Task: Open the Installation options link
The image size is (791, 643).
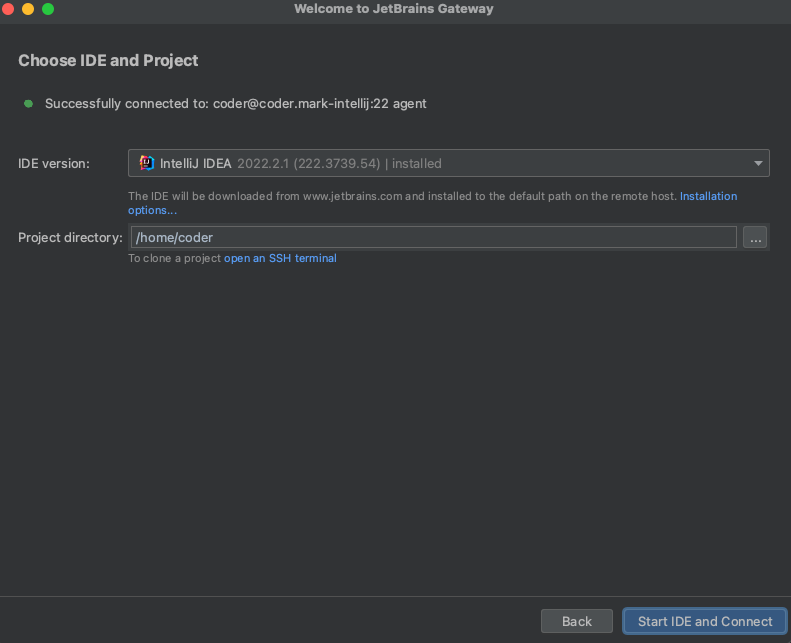Action: 708,196
